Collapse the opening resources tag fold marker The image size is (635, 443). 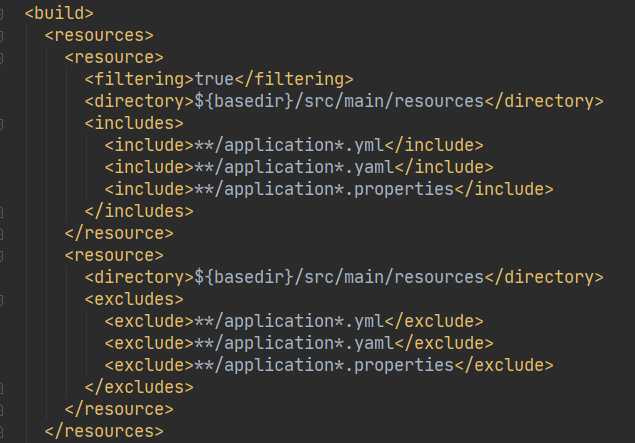pyautogui.click(x=1, y=36)
